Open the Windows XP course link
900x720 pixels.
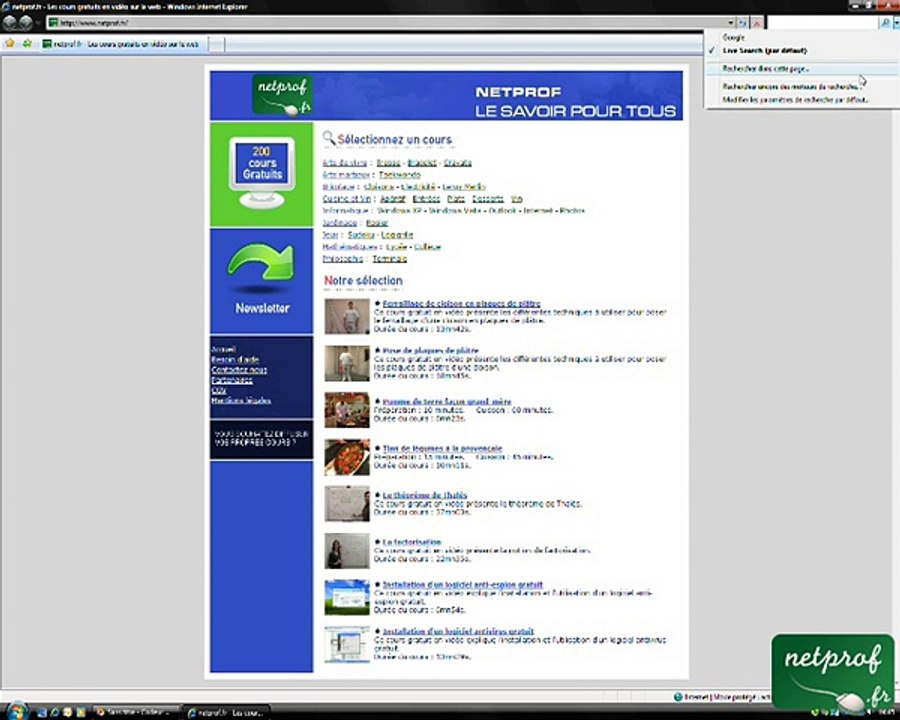click(x=399, y=211)
